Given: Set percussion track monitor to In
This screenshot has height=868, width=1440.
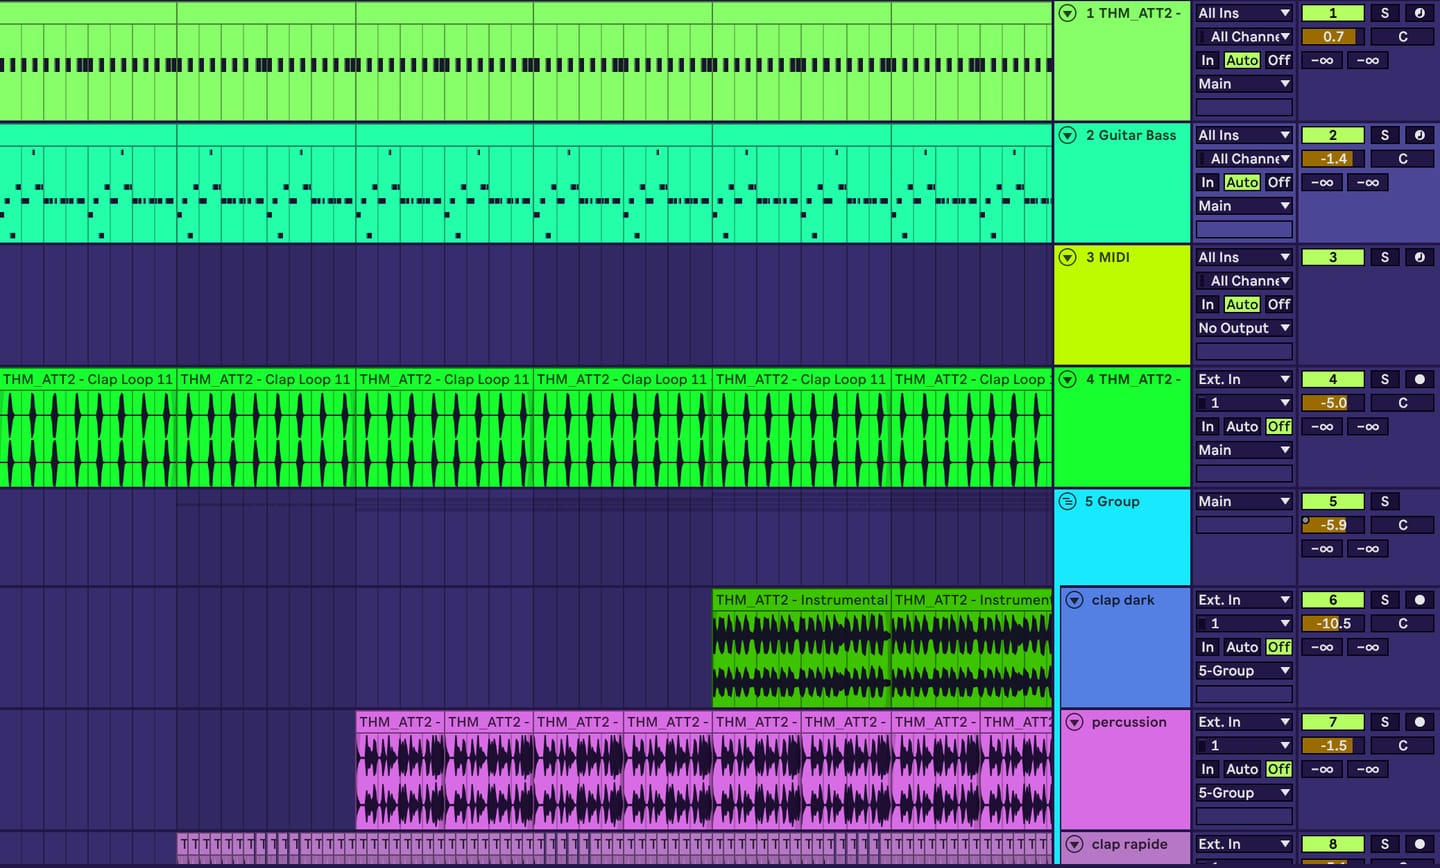Looking at the screenshot, I should 1208,769.
